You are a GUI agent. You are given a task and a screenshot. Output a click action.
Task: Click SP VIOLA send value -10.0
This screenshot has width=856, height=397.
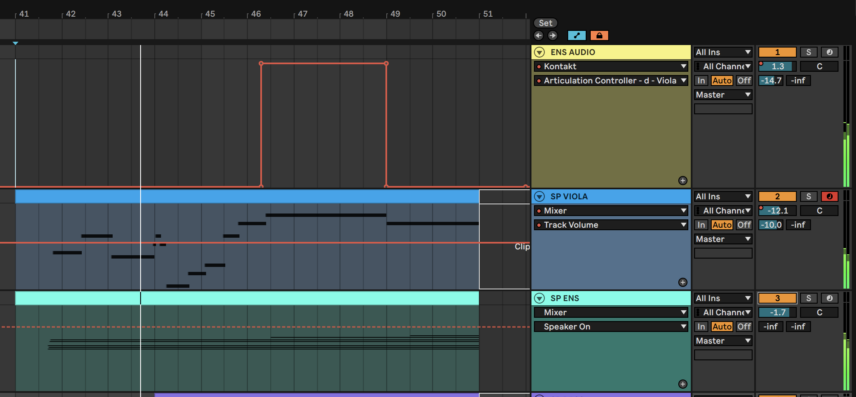[x=771, y=224]
